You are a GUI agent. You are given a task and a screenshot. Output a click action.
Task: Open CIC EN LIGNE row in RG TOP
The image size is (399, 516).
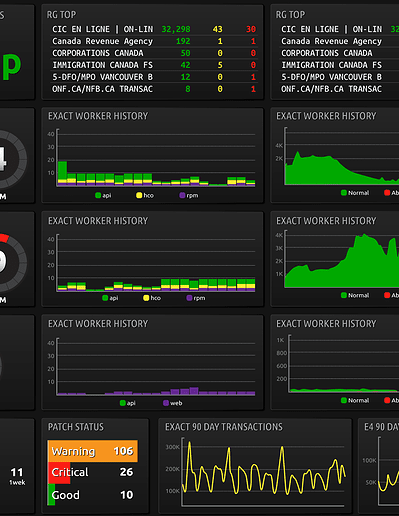[x=154, y=29]
